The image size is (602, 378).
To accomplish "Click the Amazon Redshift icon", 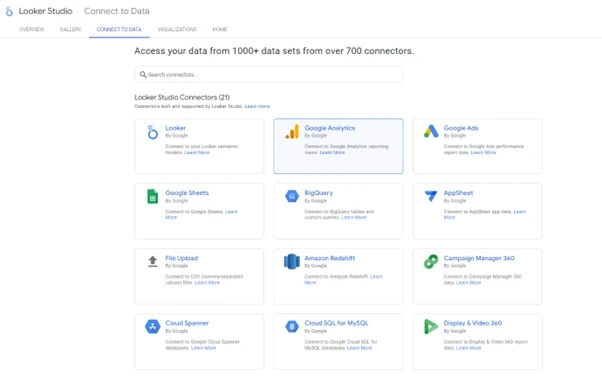I will click(x=292, y=262).
